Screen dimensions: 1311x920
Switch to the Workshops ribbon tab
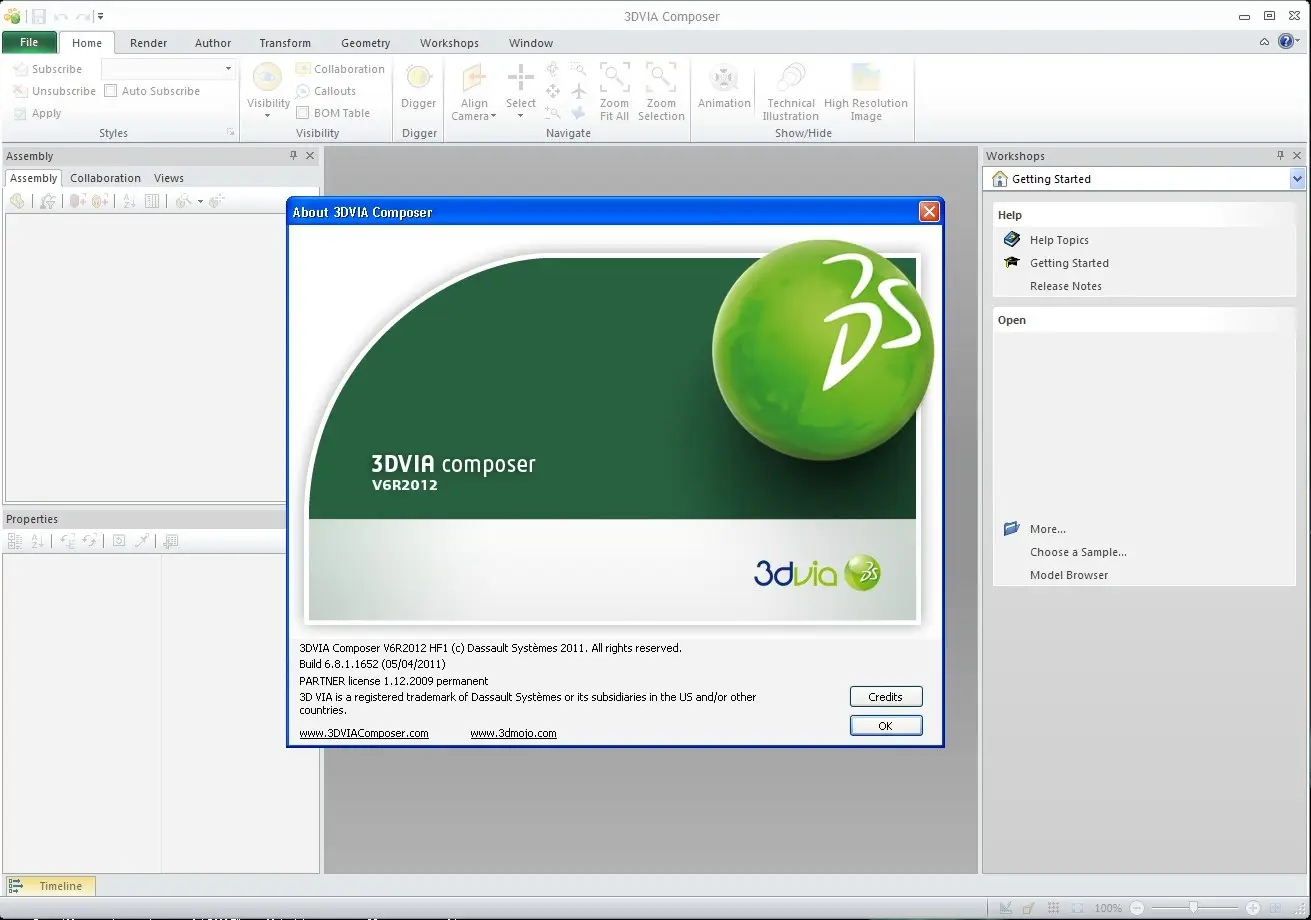coord(449,43)
